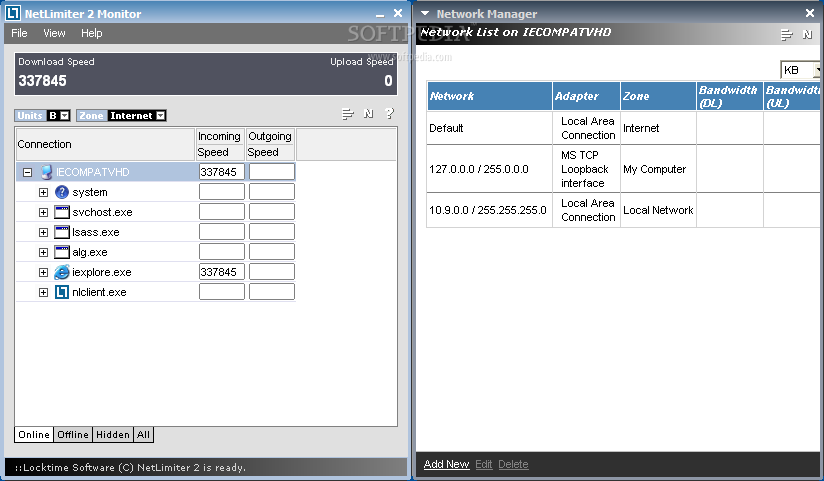Click the alg.exe window icon

62,252
